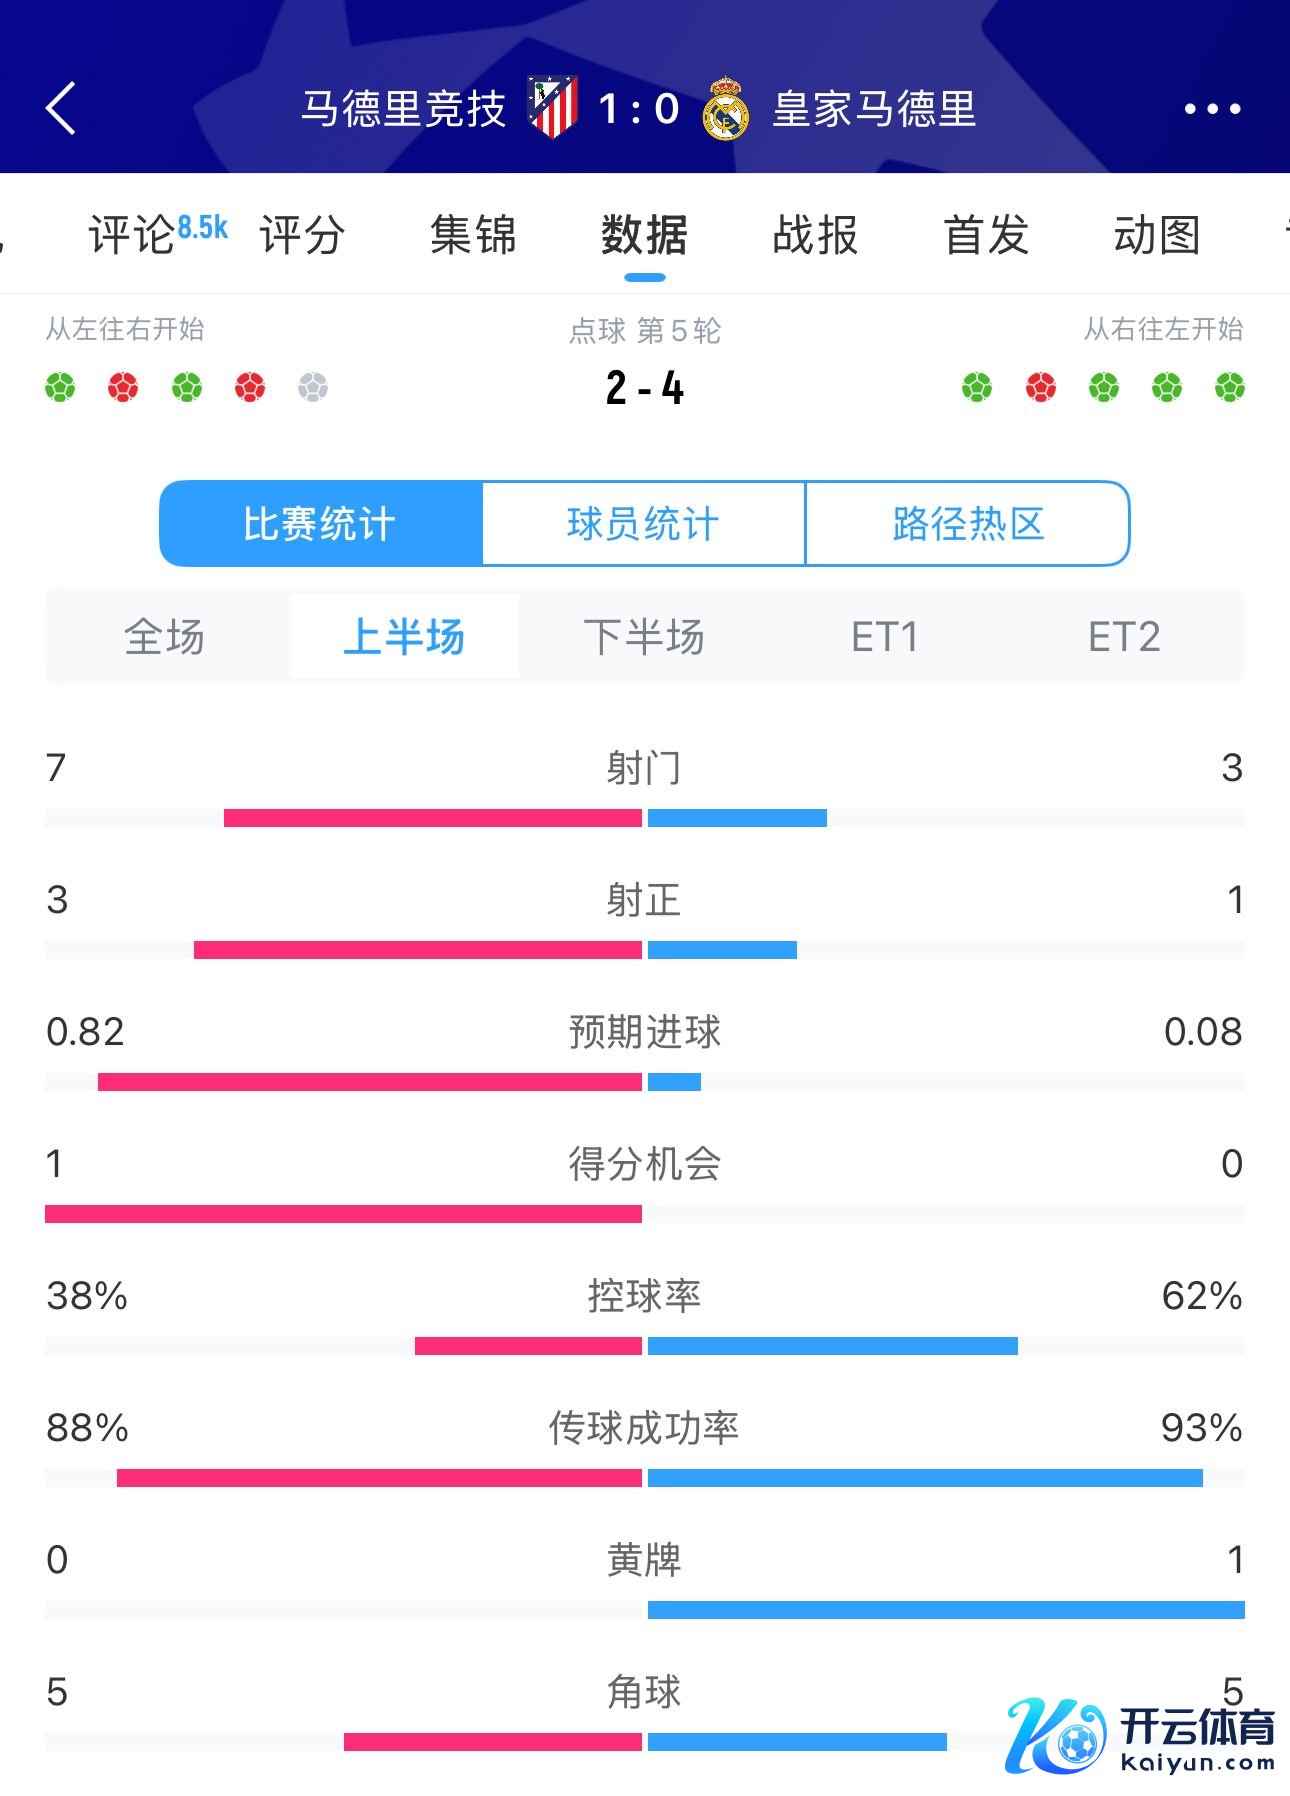Tap the 马德里竞技 team name
1290x1796 pixels.
tap(404, 109)
